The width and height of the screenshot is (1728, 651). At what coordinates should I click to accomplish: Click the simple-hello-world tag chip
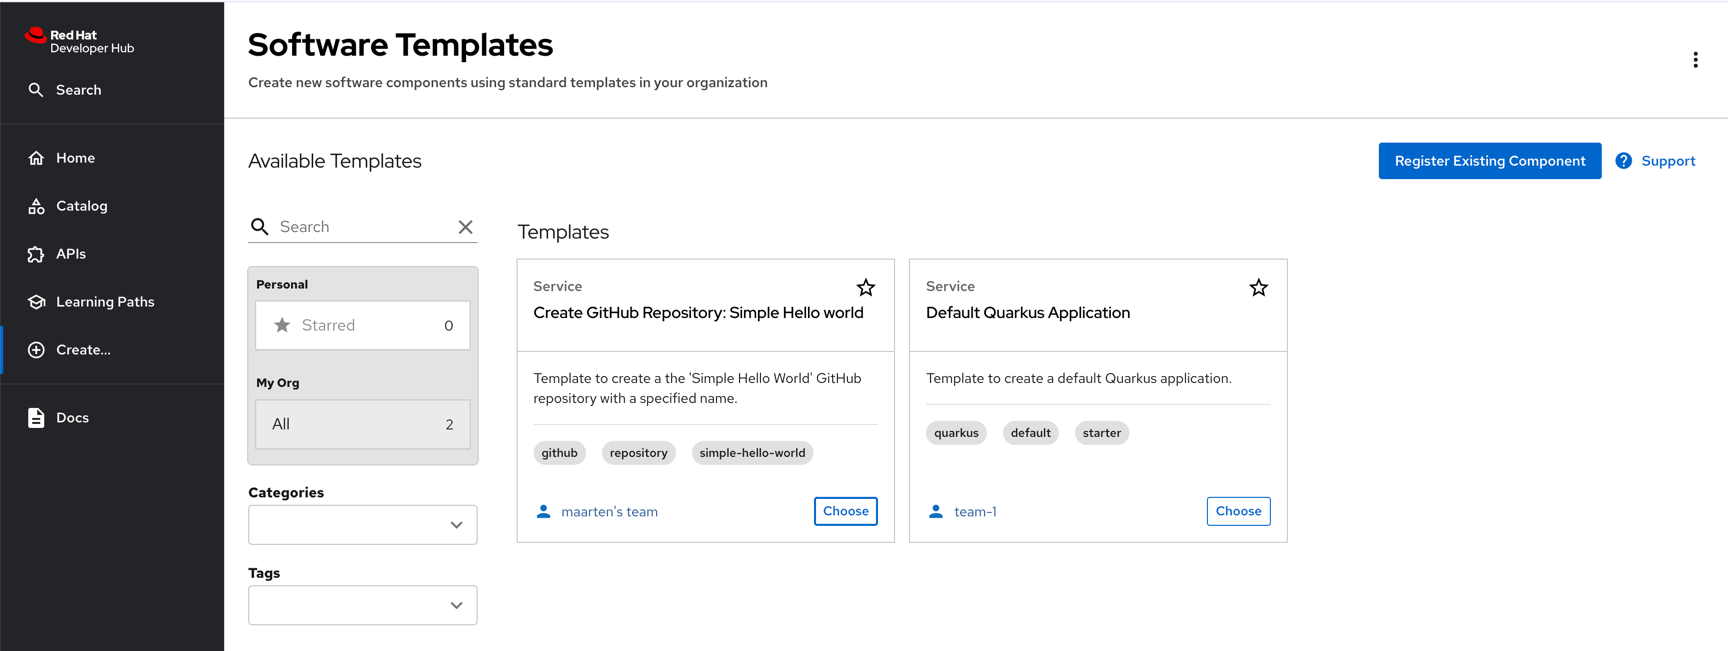tap(752, 453)
